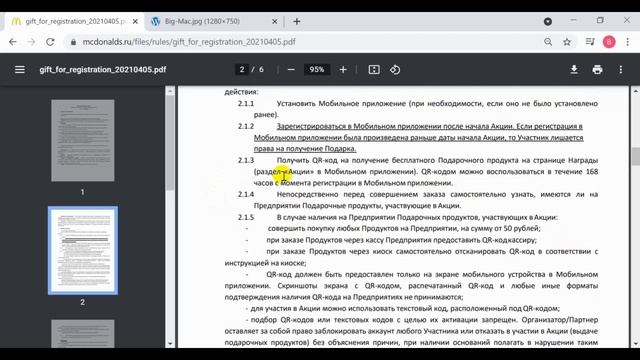Open a new browser tab

[297, 22]
